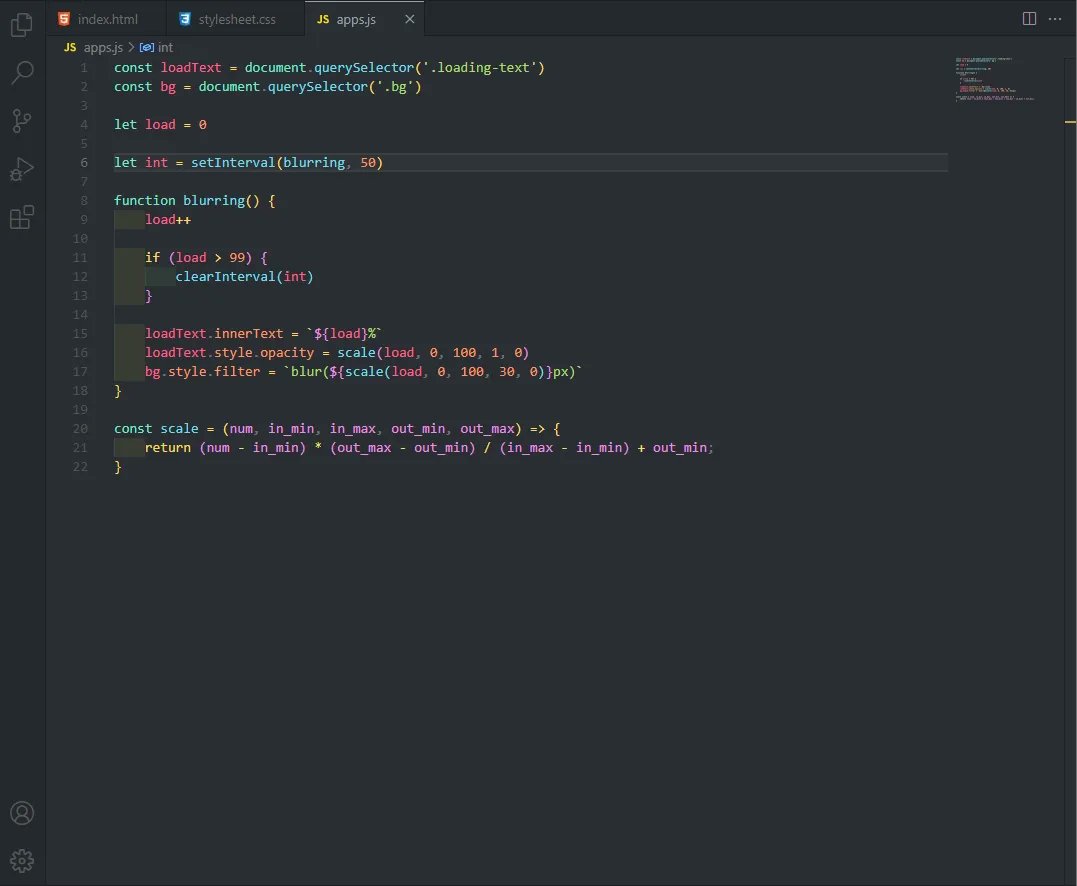Click the code minimap preview
The width and height of the screenshot is (1077, 886).
[x=994, y=79]
